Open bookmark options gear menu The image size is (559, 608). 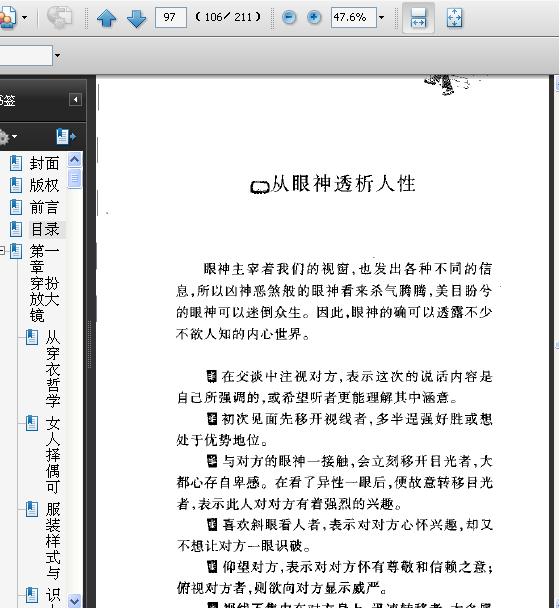click(x=8, y=137)
